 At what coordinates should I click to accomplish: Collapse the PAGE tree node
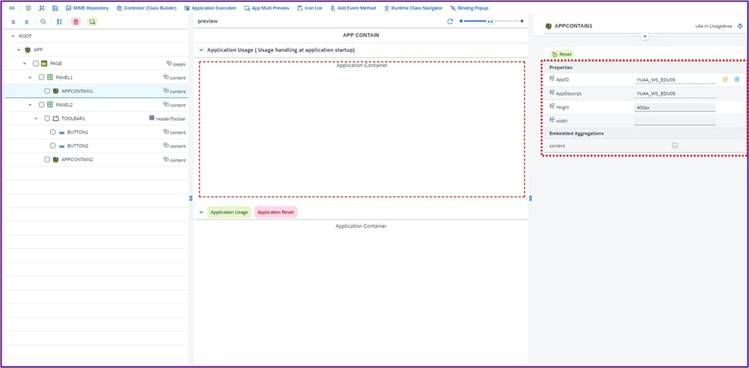coord(24,64)
